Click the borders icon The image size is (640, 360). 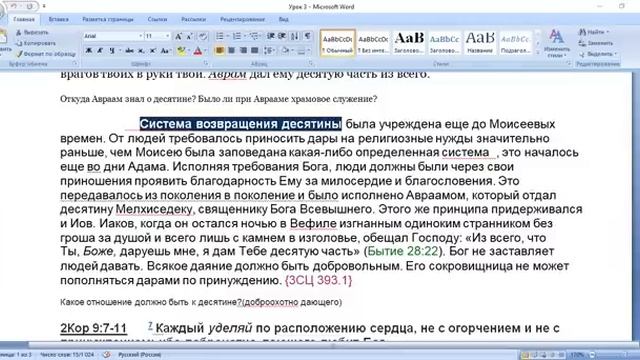tap(301, 51)
